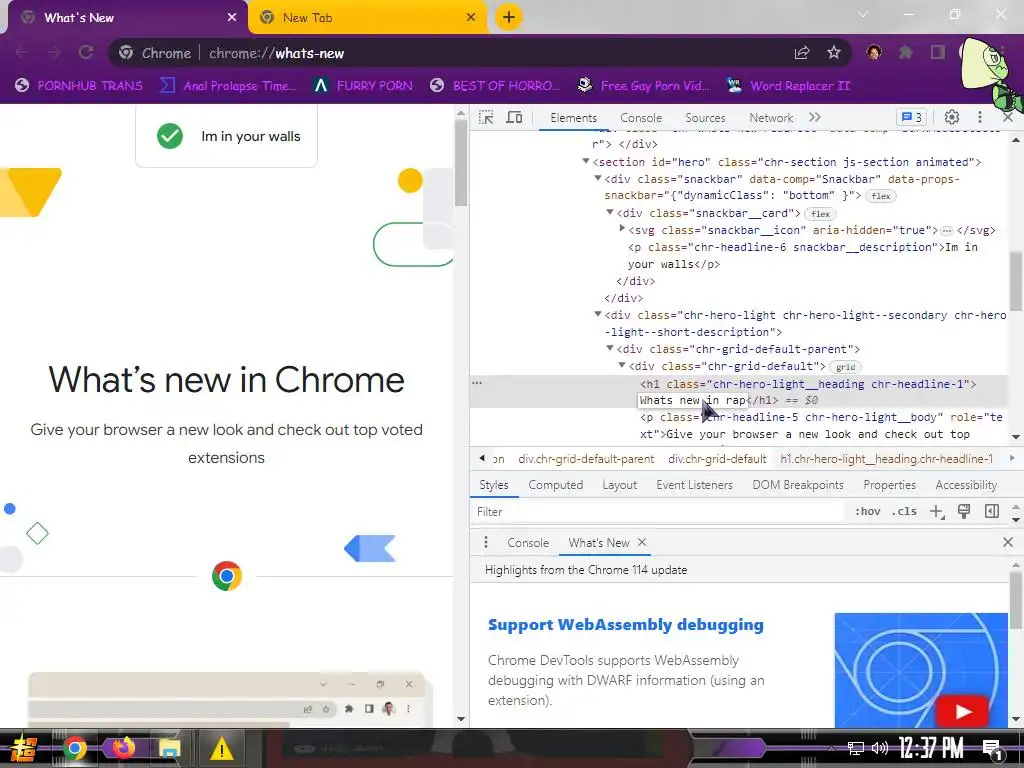Select div.chr-grid-default-parent in the breadcrumb
Image resolution: width=1024 pixels, height=768 pixels.
586,459
